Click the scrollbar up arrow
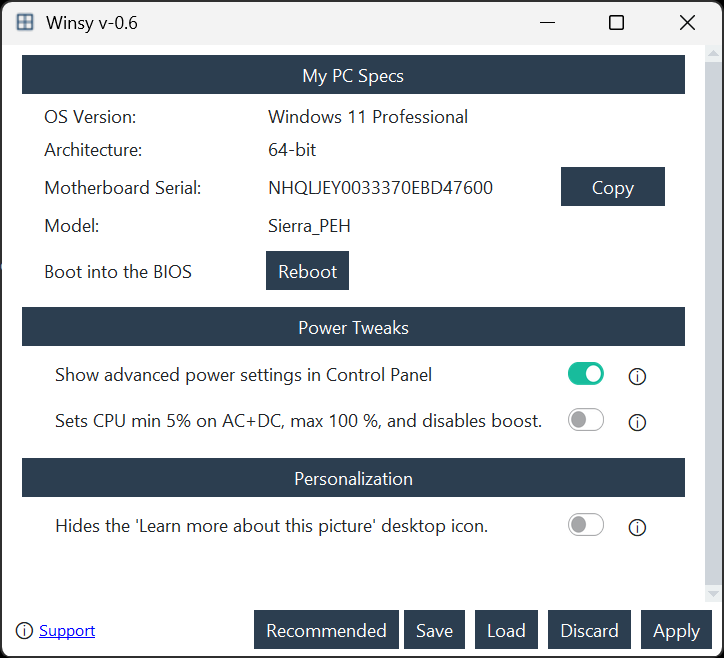724x658 pixels. pyautogui.click(x=713, y=54)
